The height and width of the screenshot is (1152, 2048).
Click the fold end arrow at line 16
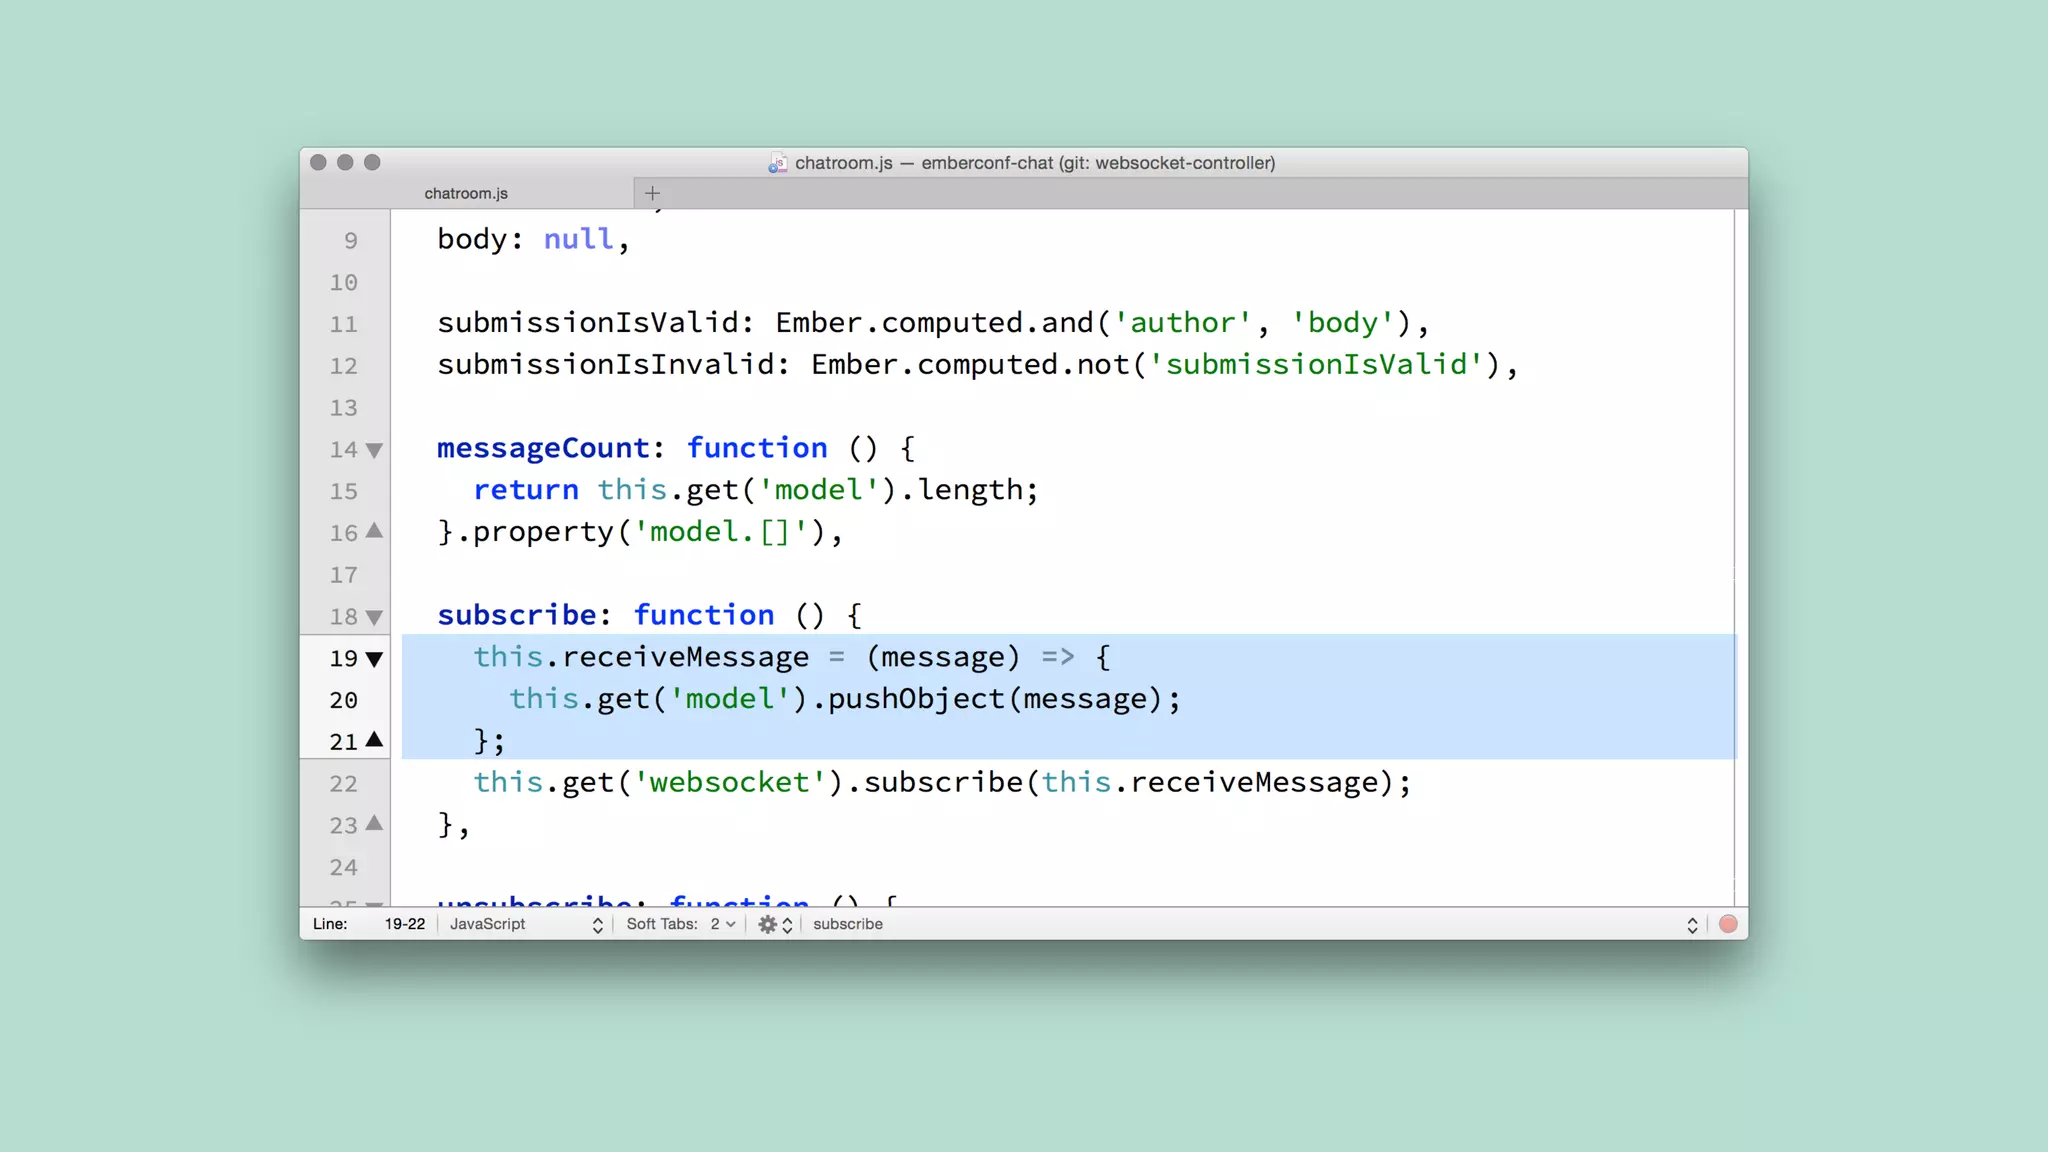pyautogui.click(x=374, y=531)
